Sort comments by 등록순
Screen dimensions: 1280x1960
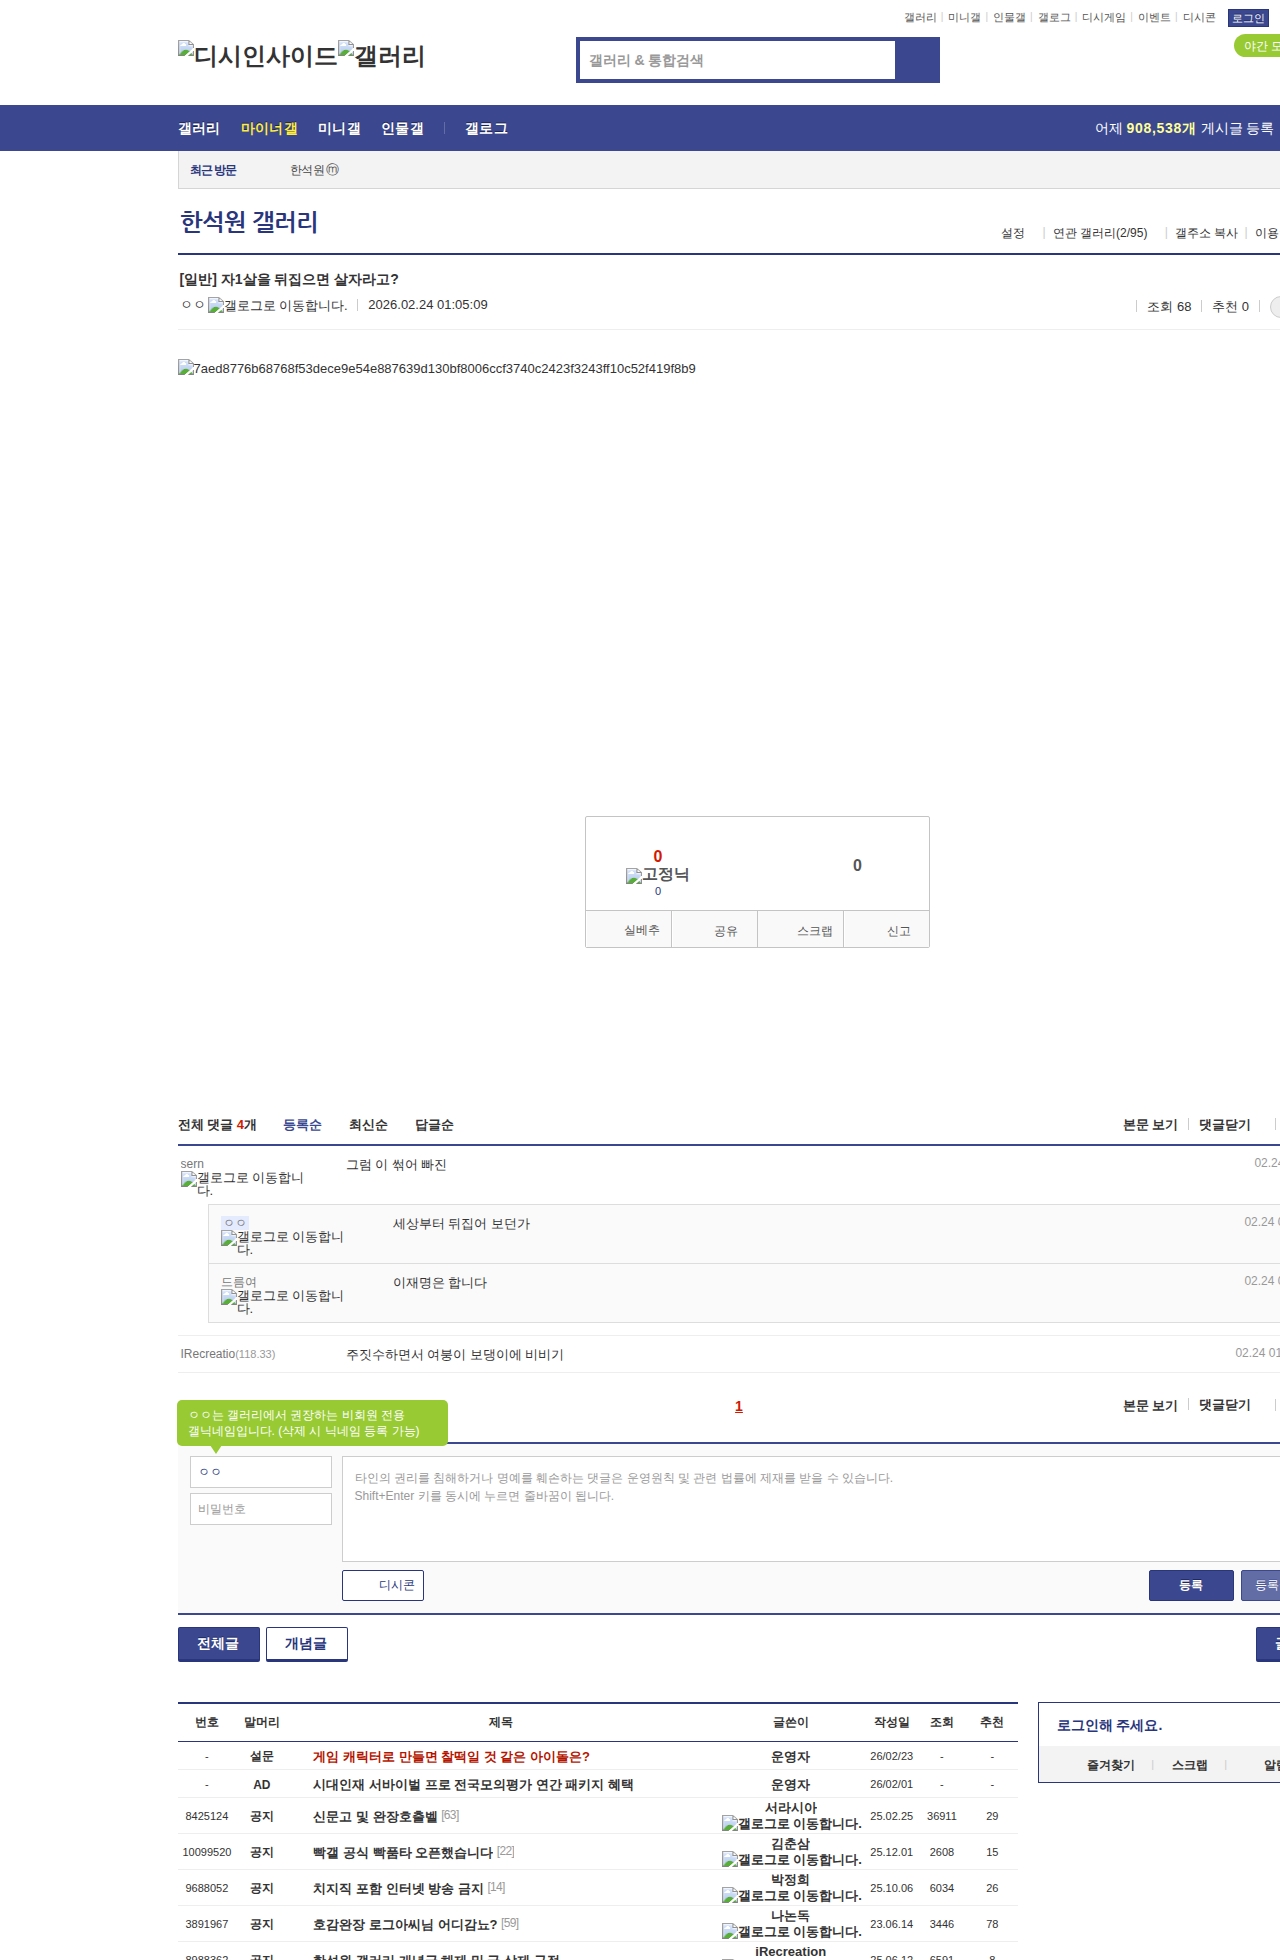pos(302,1125)
